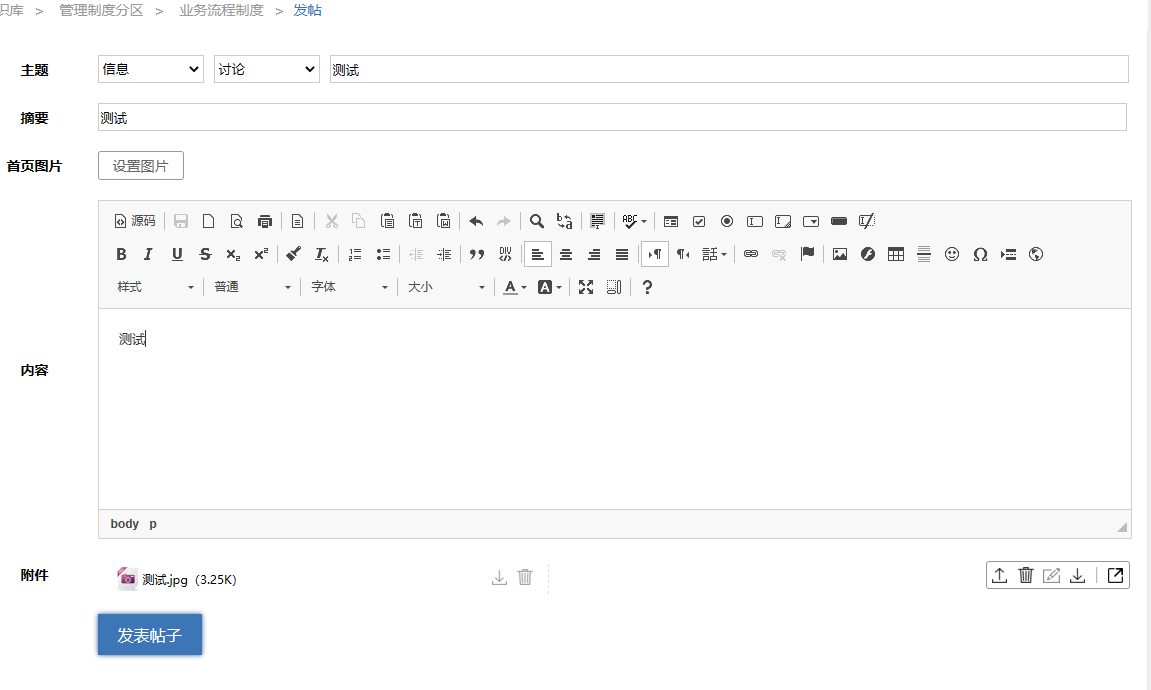Toggle block quote formatting
This screenshot has width=1151, height=690.
pyautogui.click(x=477, y=254)
